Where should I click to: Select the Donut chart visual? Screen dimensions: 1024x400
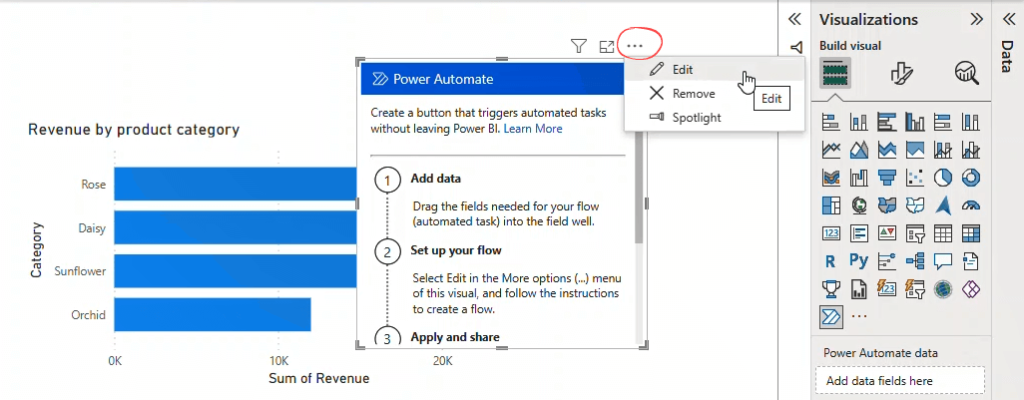(x=972, y=178)
